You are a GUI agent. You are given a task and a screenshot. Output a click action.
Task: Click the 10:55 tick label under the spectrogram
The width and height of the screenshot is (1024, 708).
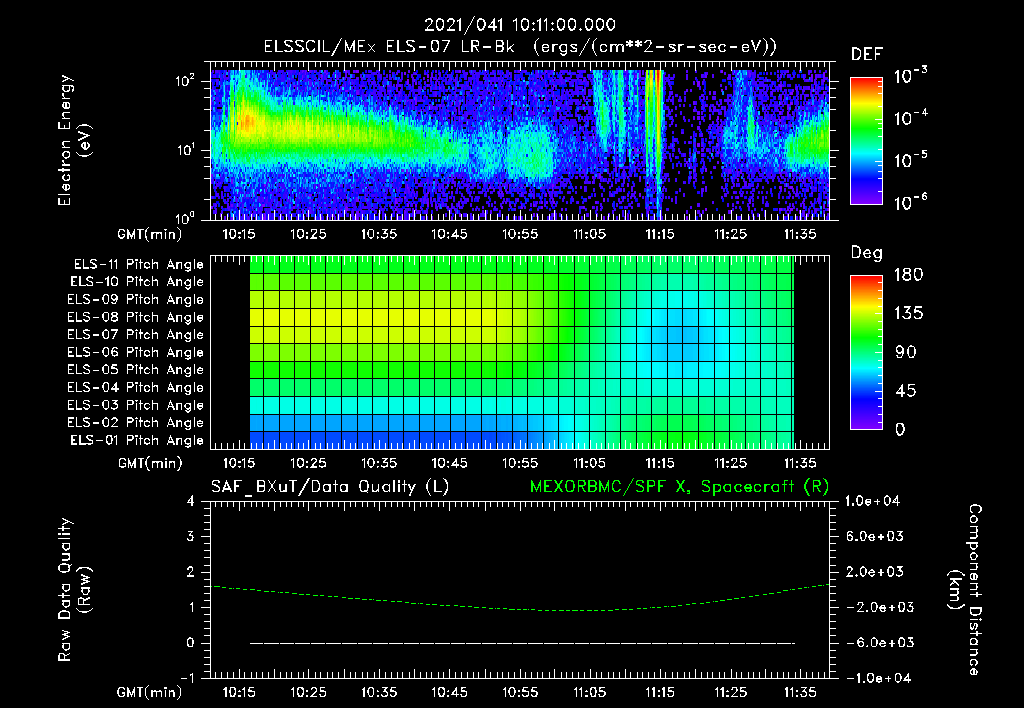(520, 234)
